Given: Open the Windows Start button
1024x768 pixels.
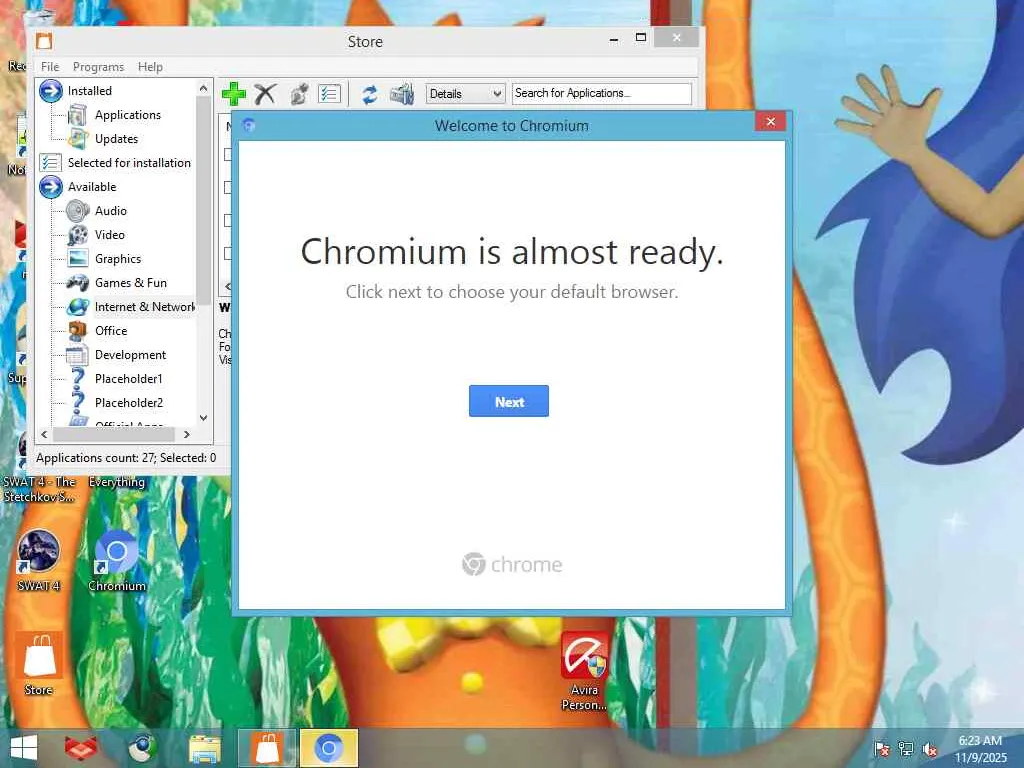Looking at the screenshot, I should [x=24, y=748].
